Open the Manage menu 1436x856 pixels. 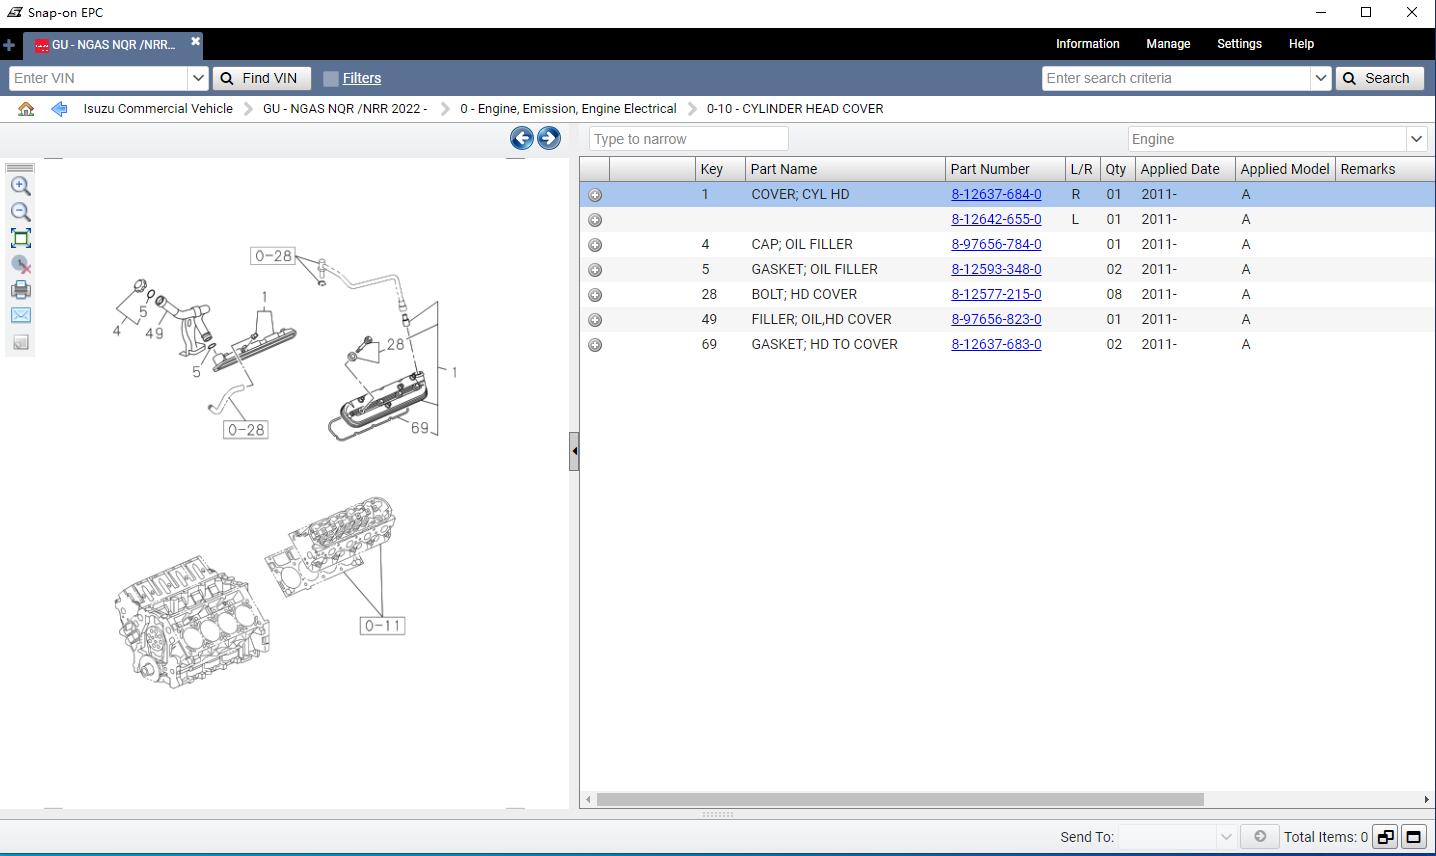pos(1168,44)
